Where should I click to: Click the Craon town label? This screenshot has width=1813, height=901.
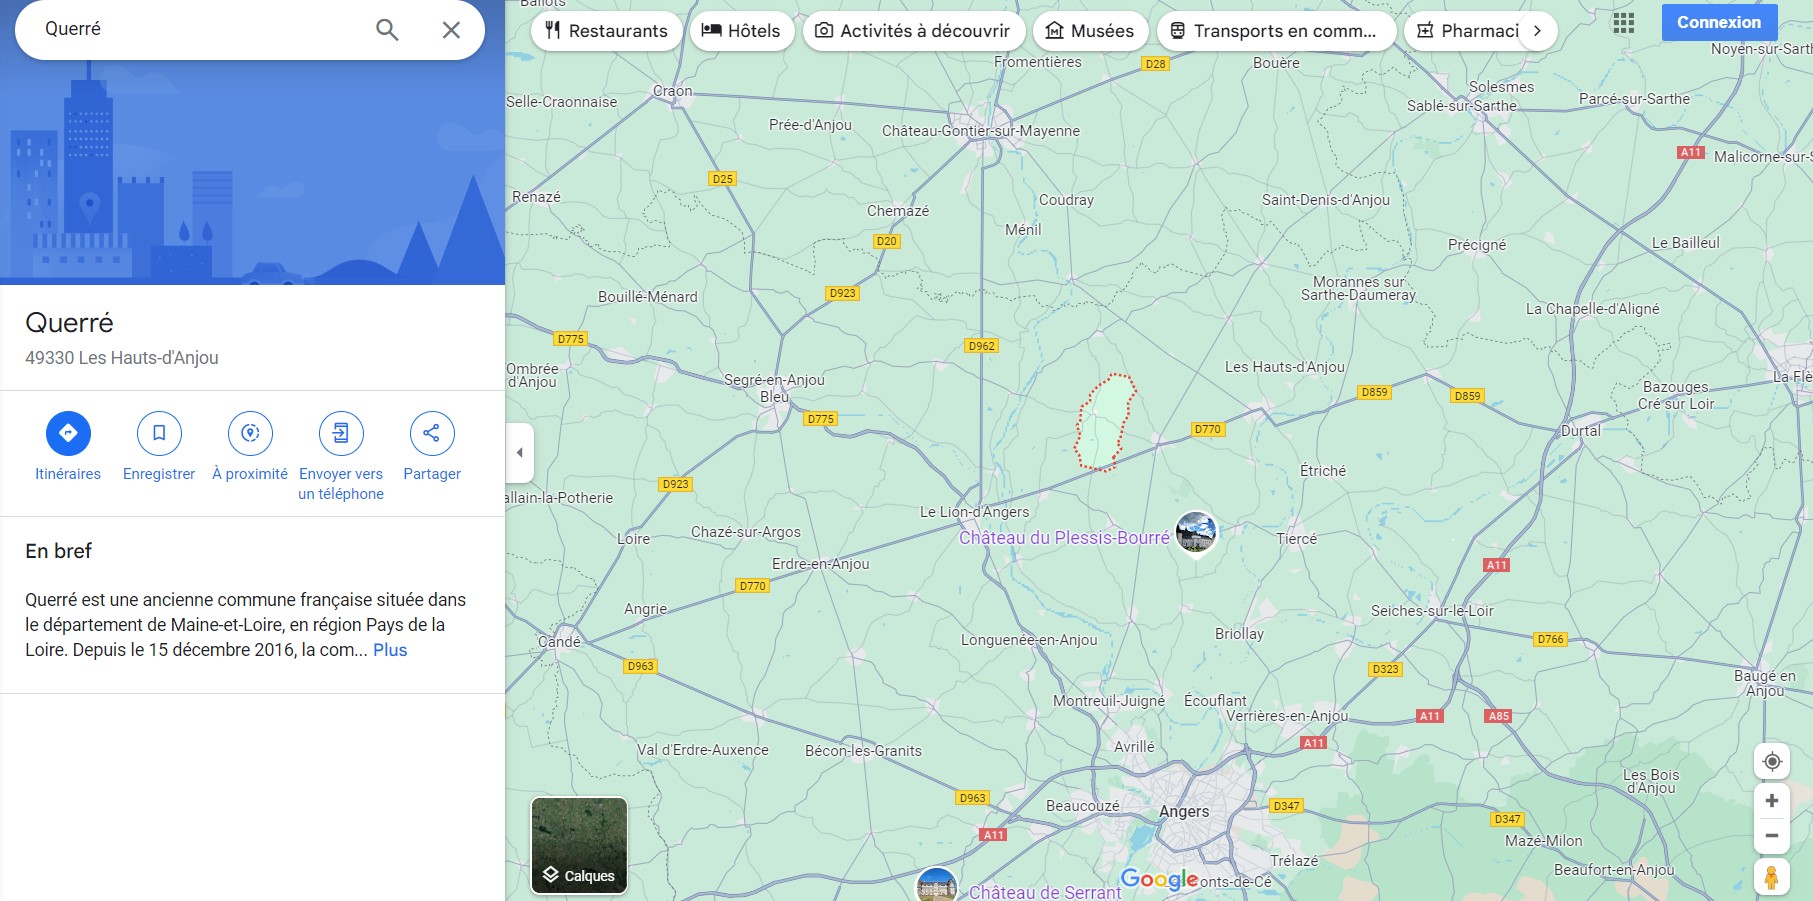click(x=672, y=91)
